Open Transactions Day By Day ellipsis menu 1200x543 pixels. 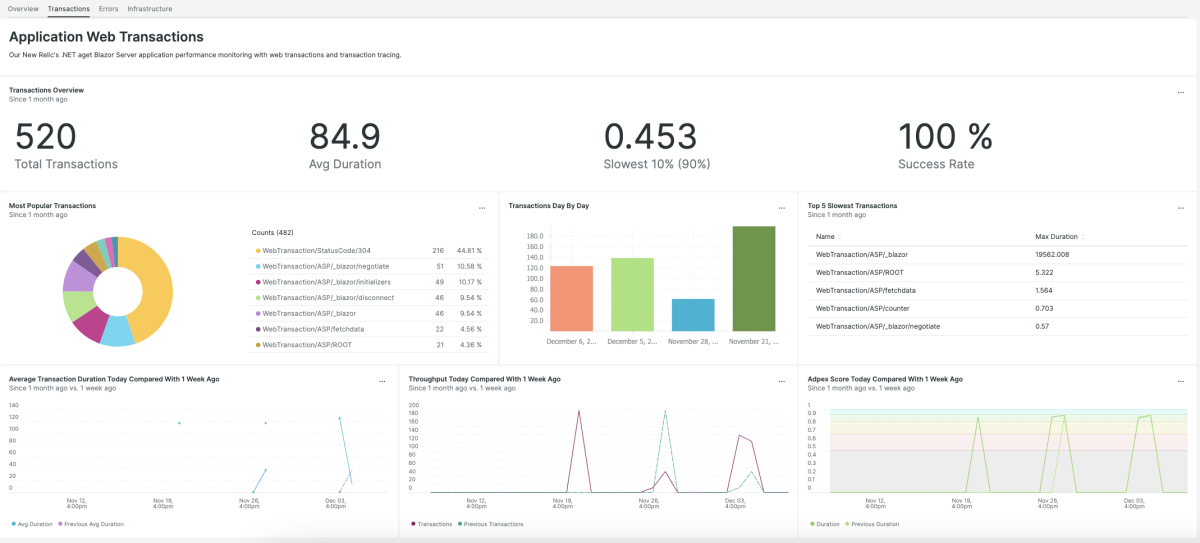[x=781, y=208]
